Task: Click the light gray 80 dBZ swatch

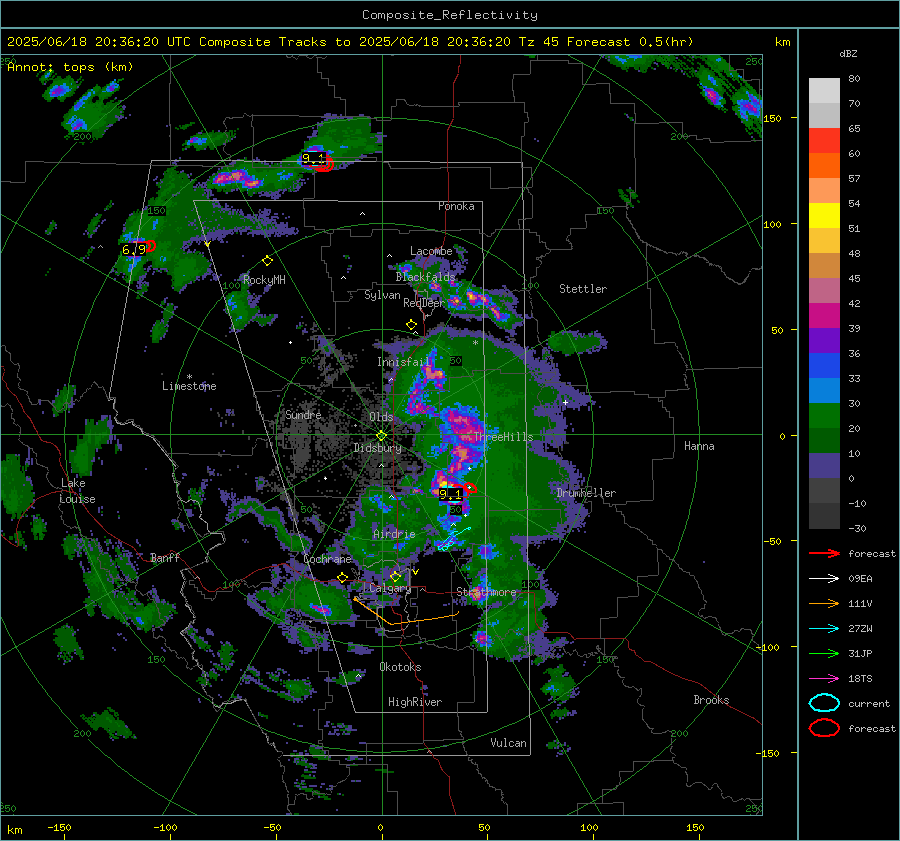Action: pos(824,90)
